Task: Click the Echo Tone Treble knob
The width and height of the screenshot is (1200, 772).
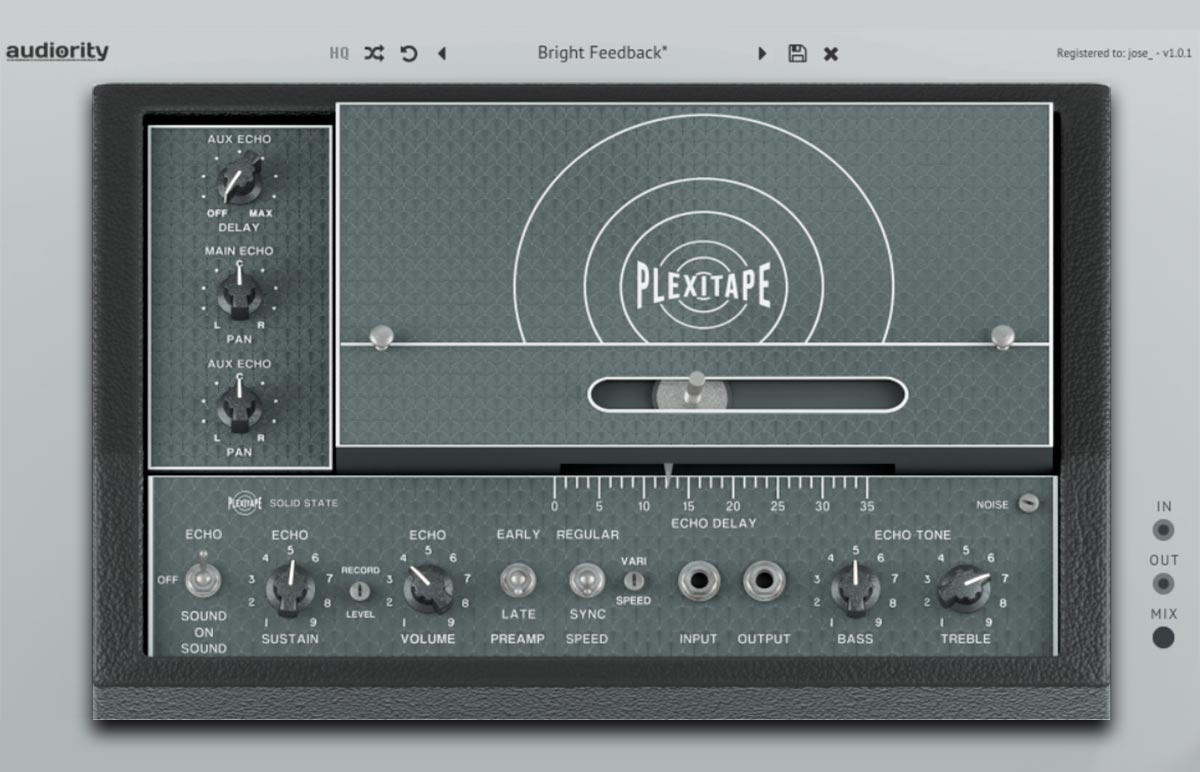Action: pos(965,588)
